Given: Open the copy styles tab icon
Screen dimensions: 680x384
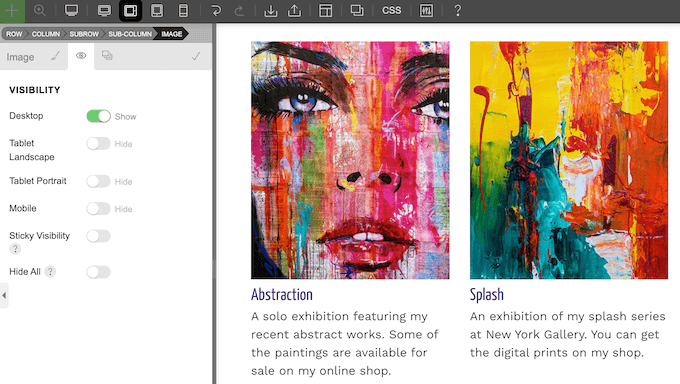Looking at the screenshot, I should [x=107, y=55].
